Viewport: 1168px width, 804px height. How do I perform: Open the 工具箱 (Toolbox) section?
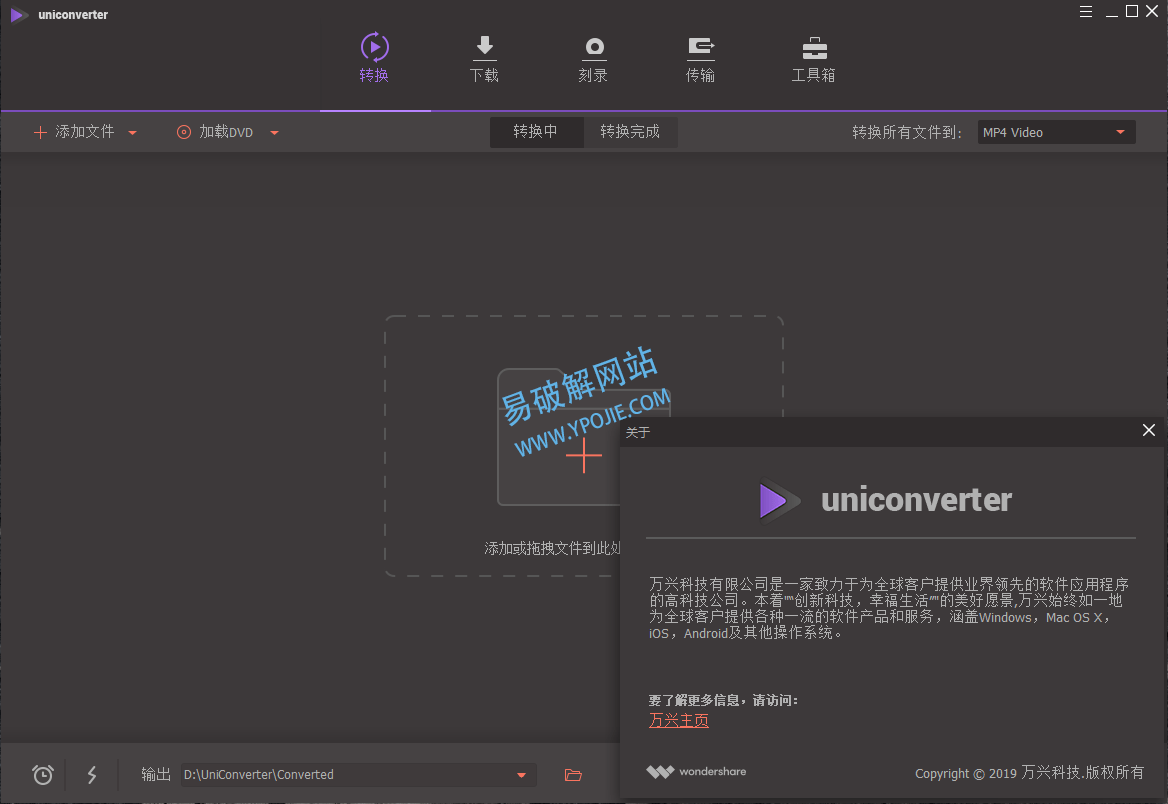(x=813, y=59)
